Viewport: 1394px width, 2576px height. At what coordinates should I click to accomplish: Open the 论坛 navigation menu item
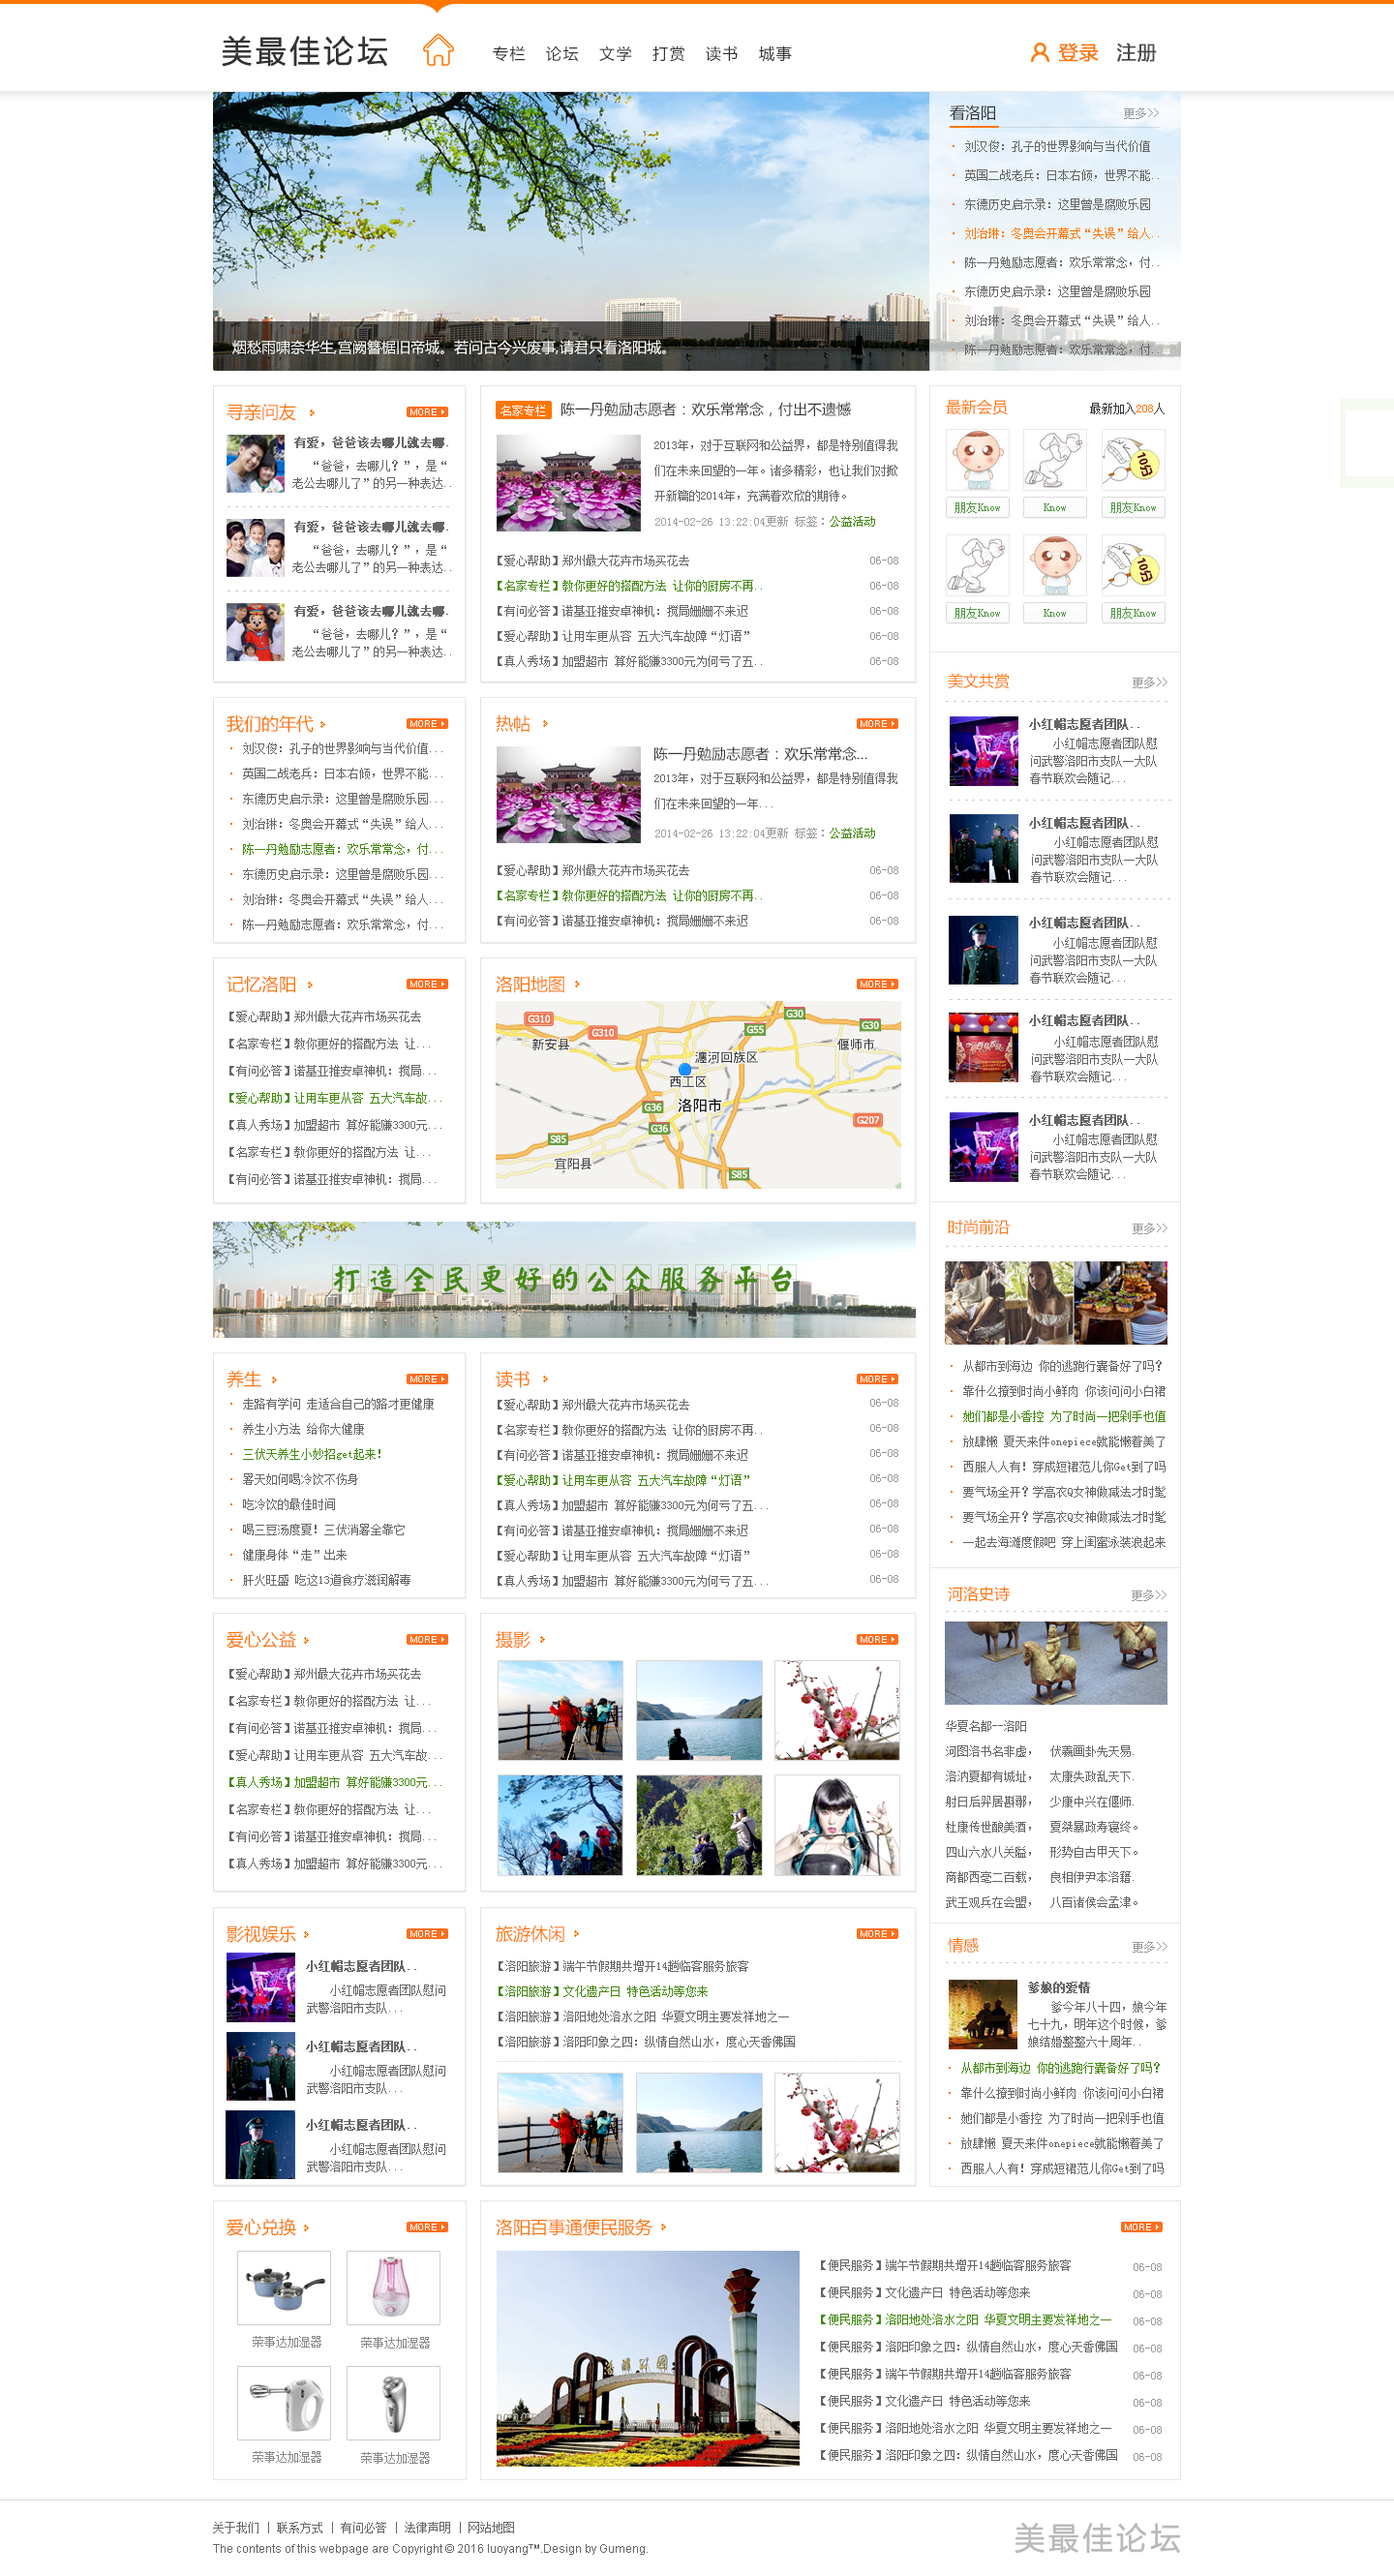(561, 54)
